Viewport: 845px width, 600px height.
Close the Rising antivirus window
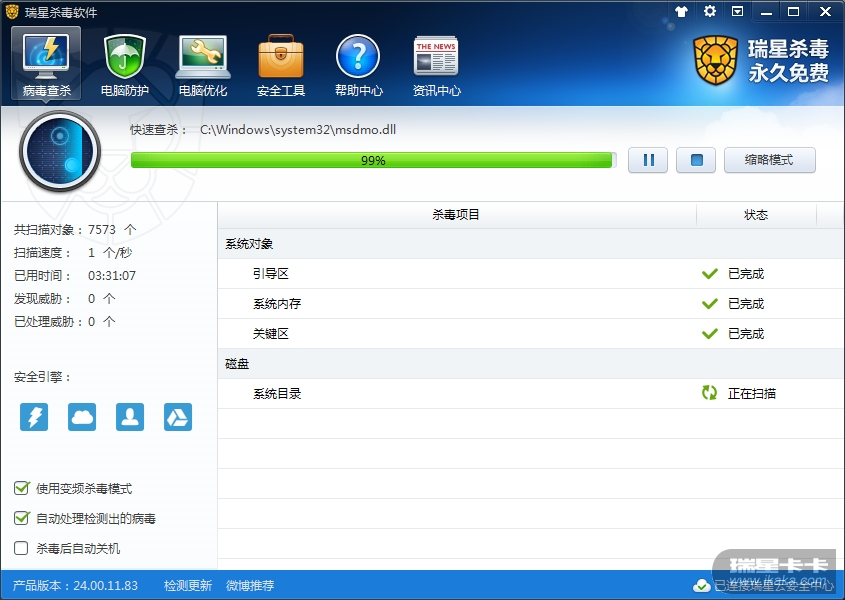click(825, 11)
